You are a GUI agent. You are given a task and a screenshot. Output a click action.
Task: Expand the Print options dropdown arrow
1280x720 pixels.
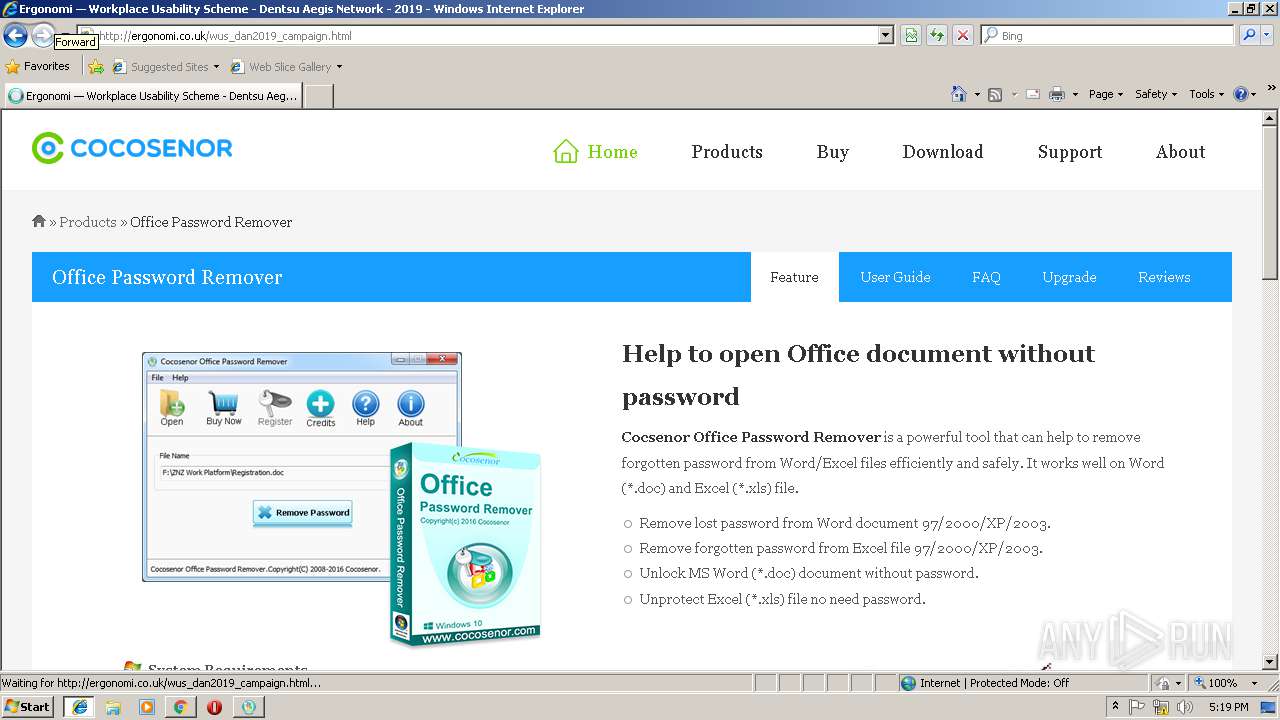[x=1075, y=94]
